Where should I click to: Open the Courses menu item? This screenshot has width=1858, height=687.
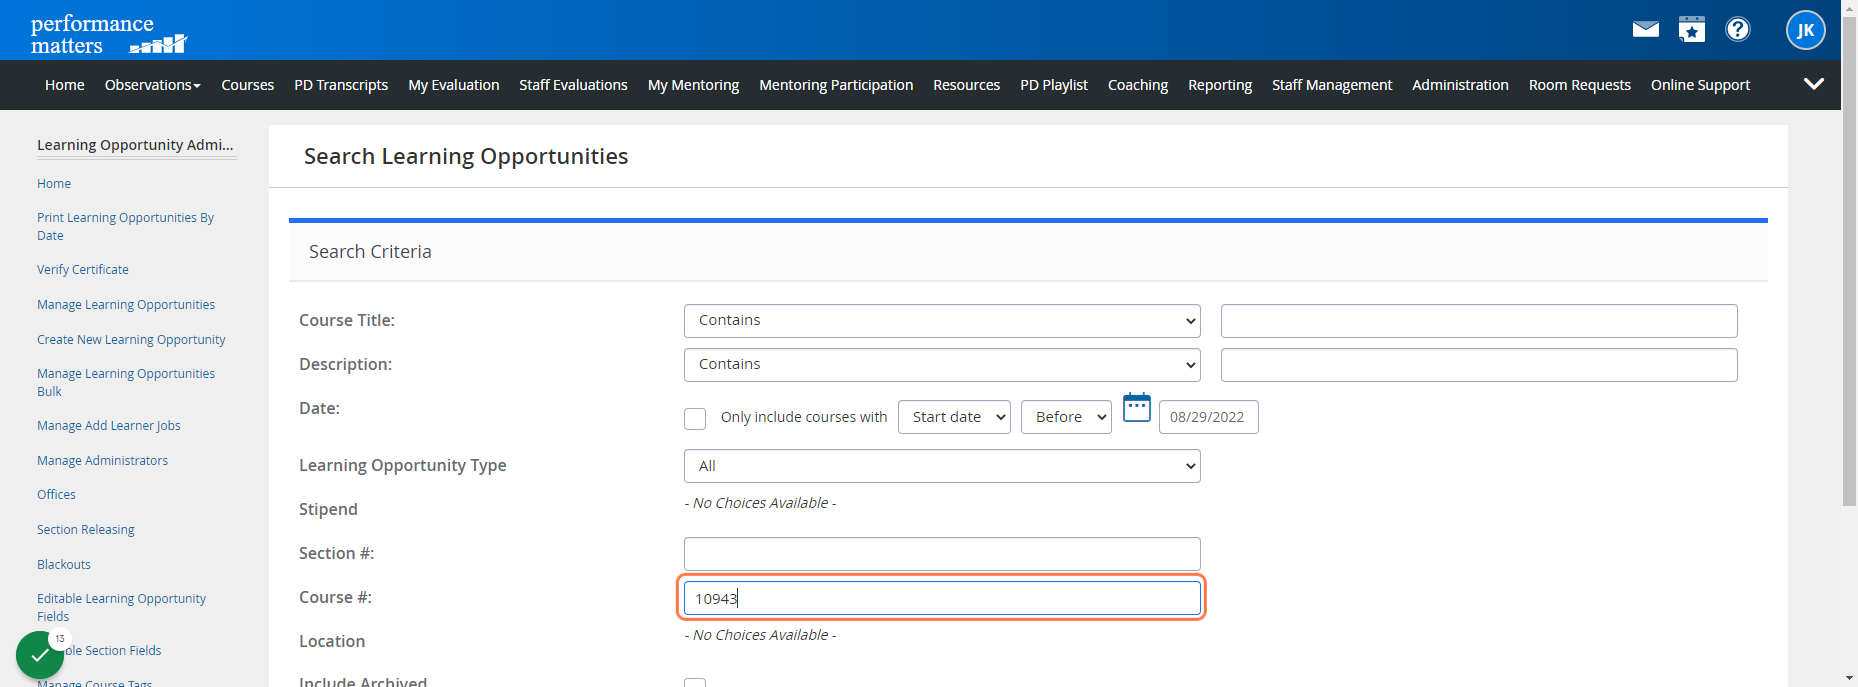pyautogui.click(x=248, y=85)
